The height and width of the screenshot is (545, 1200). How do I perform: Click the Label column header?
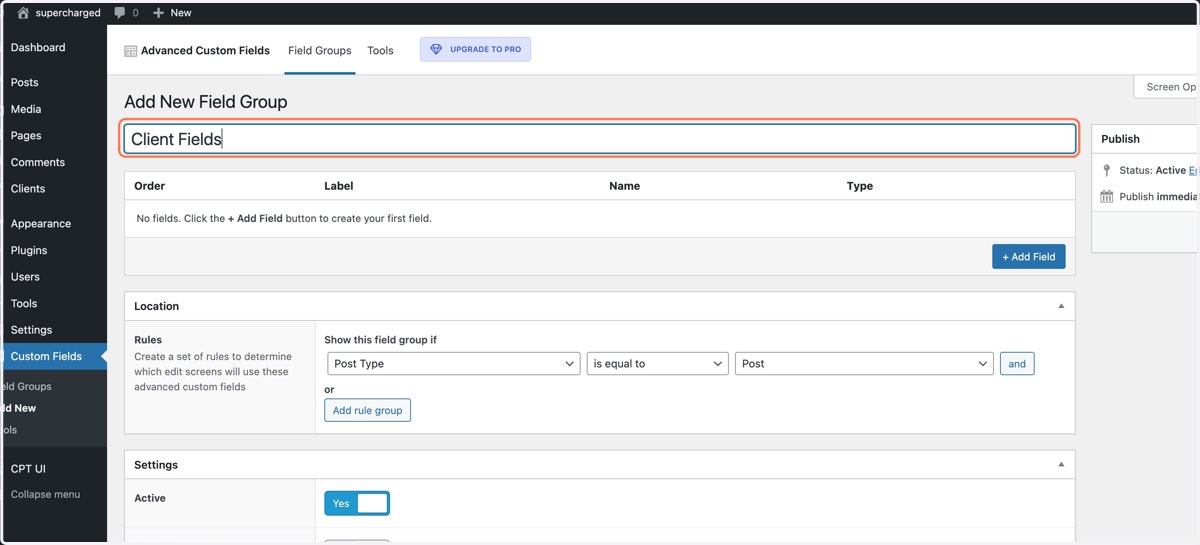339,186
